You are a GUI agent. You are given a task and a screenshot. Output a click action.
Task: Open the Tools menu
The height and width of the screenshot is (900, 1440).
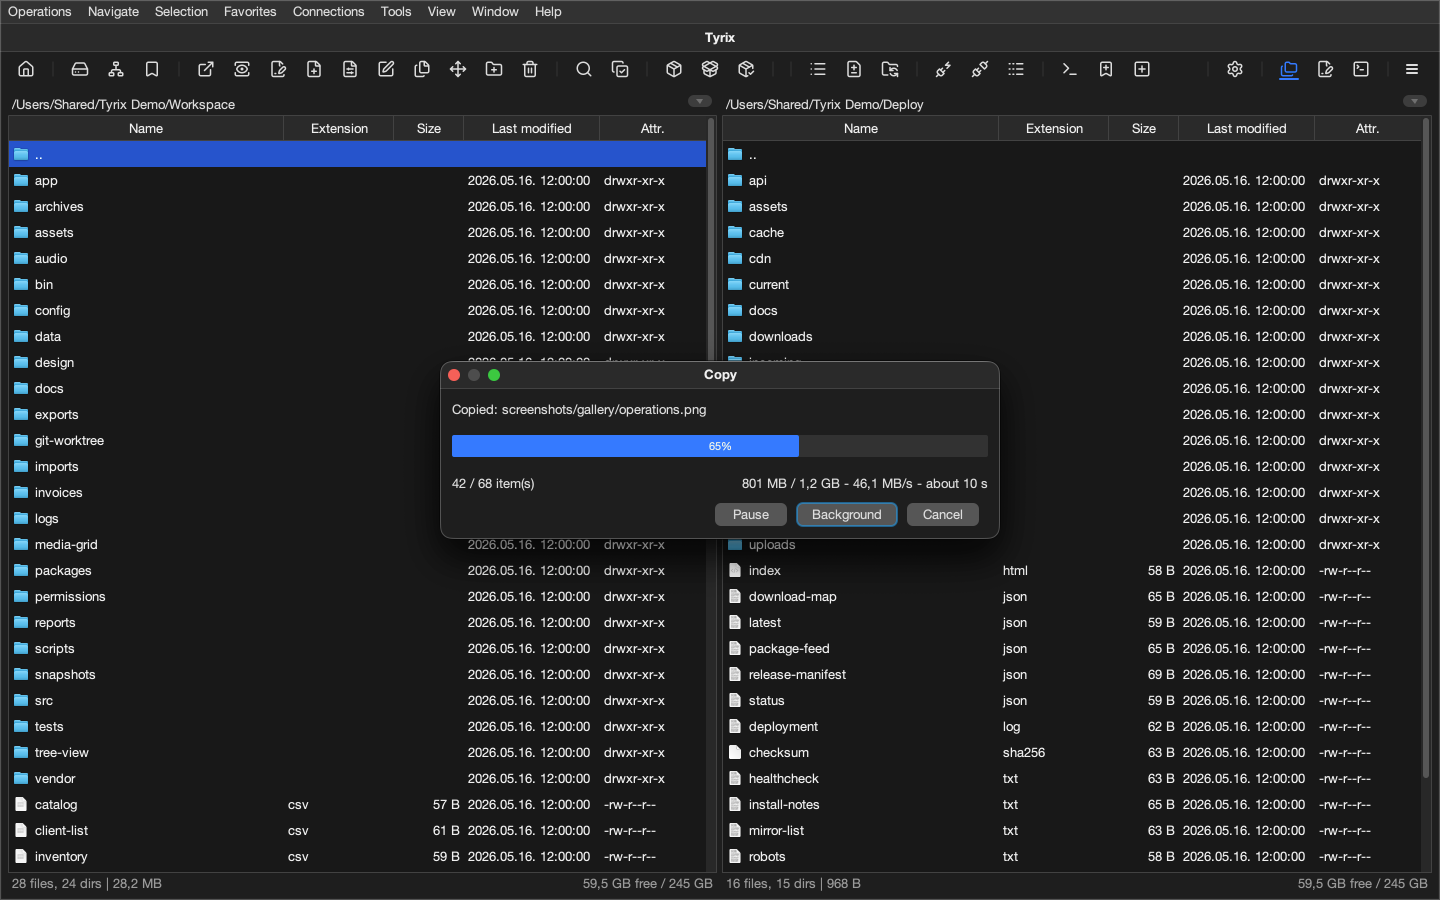point(396,11)
